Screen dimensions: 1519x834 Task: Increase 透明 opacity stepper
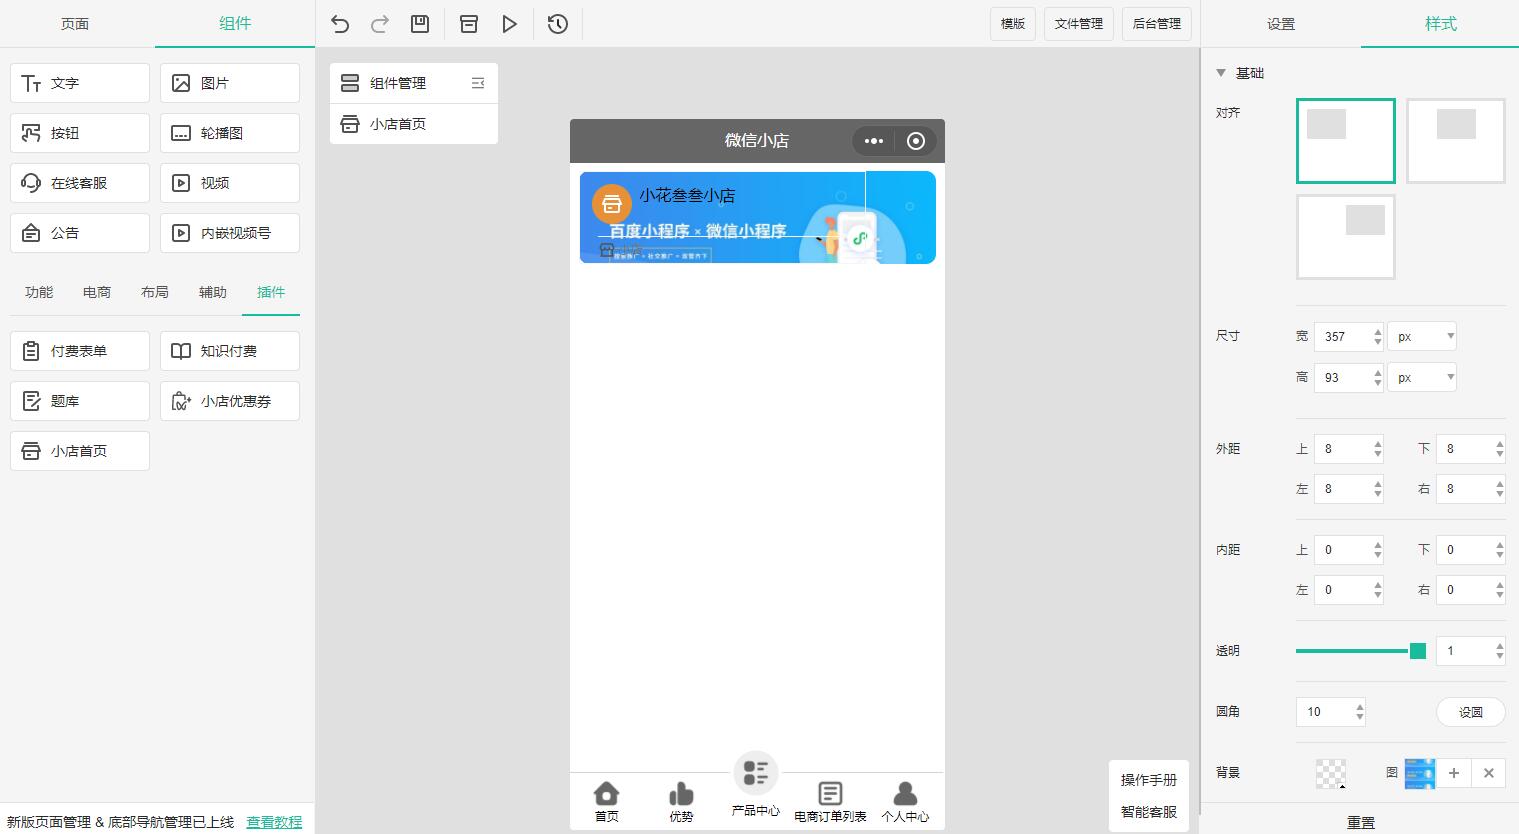(x=1500, y=646)
